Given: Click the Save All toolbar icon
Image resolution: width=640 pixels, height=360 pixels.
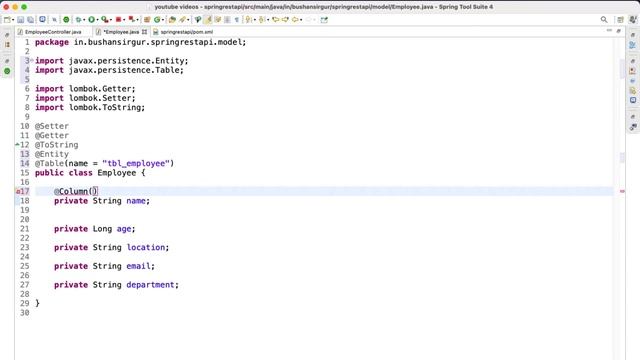Looking at the screenshot, I should coord(31,20).
